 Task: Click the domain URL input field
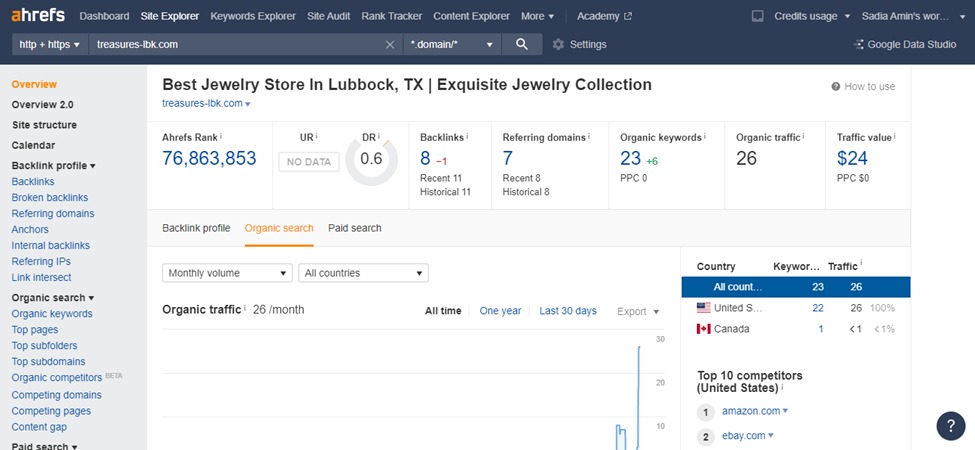coord(235,44)
